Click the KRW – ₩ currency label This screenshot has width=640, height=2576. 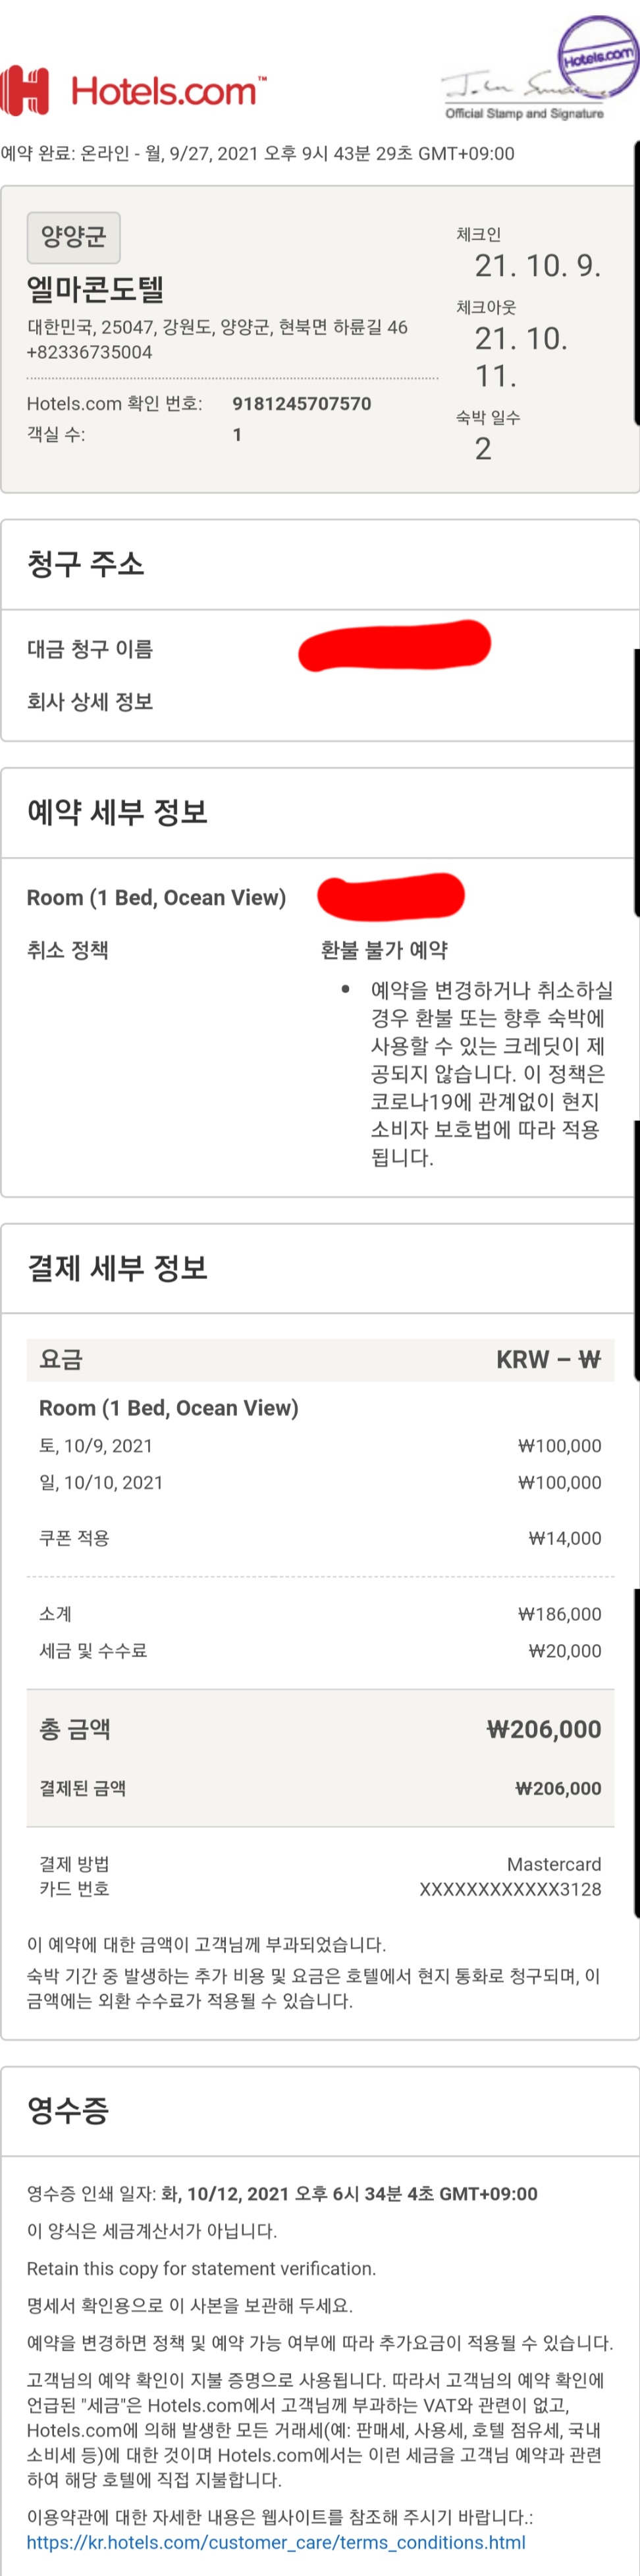coord(548,1359)
